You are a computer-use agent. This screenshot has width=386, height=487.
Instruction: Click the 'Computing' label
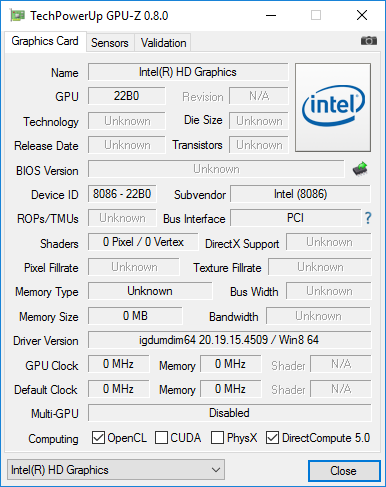tap(53, 439)
